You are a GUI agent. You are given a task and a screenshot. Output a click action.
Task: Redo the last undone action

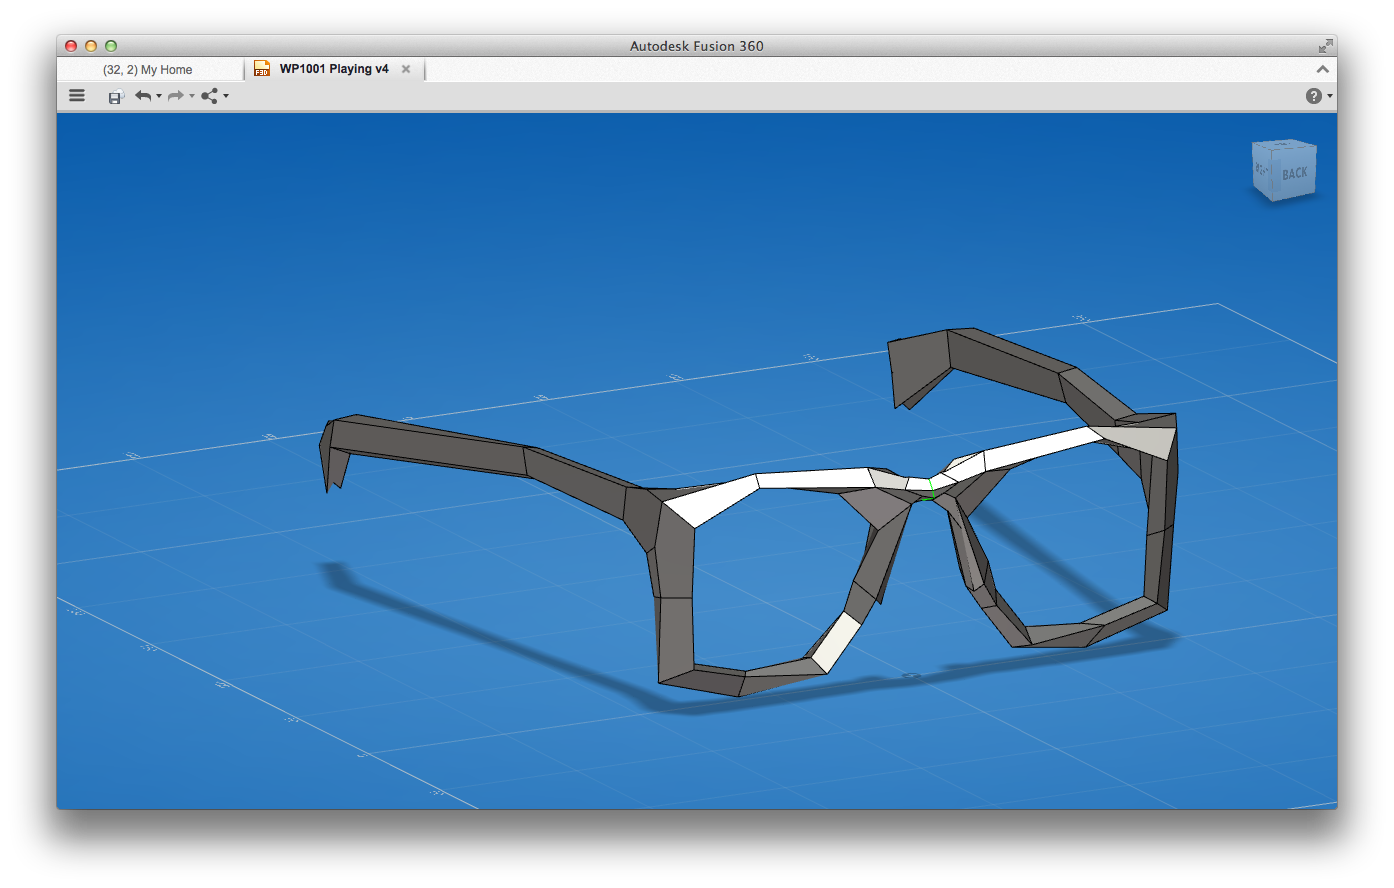176,96
